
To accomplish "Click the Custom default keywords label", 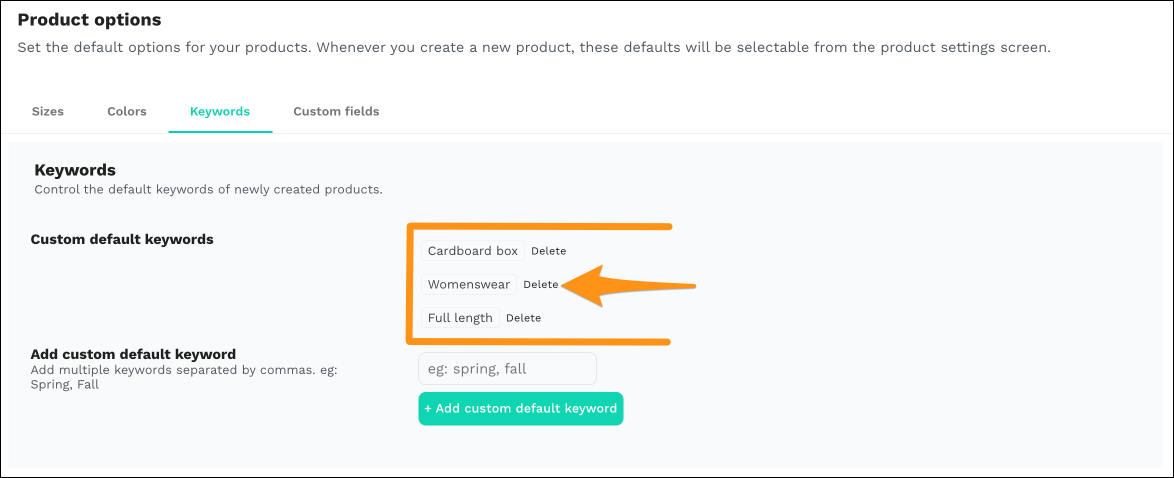I will [122, 240].
